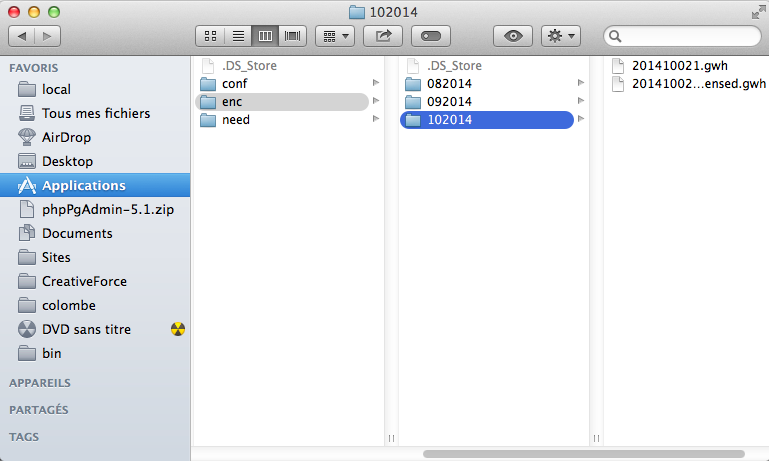Image resolution: width=769 pixels, height=461 pixels.
Task: Expand 092014 folder via its arrow
Action: 581,101
